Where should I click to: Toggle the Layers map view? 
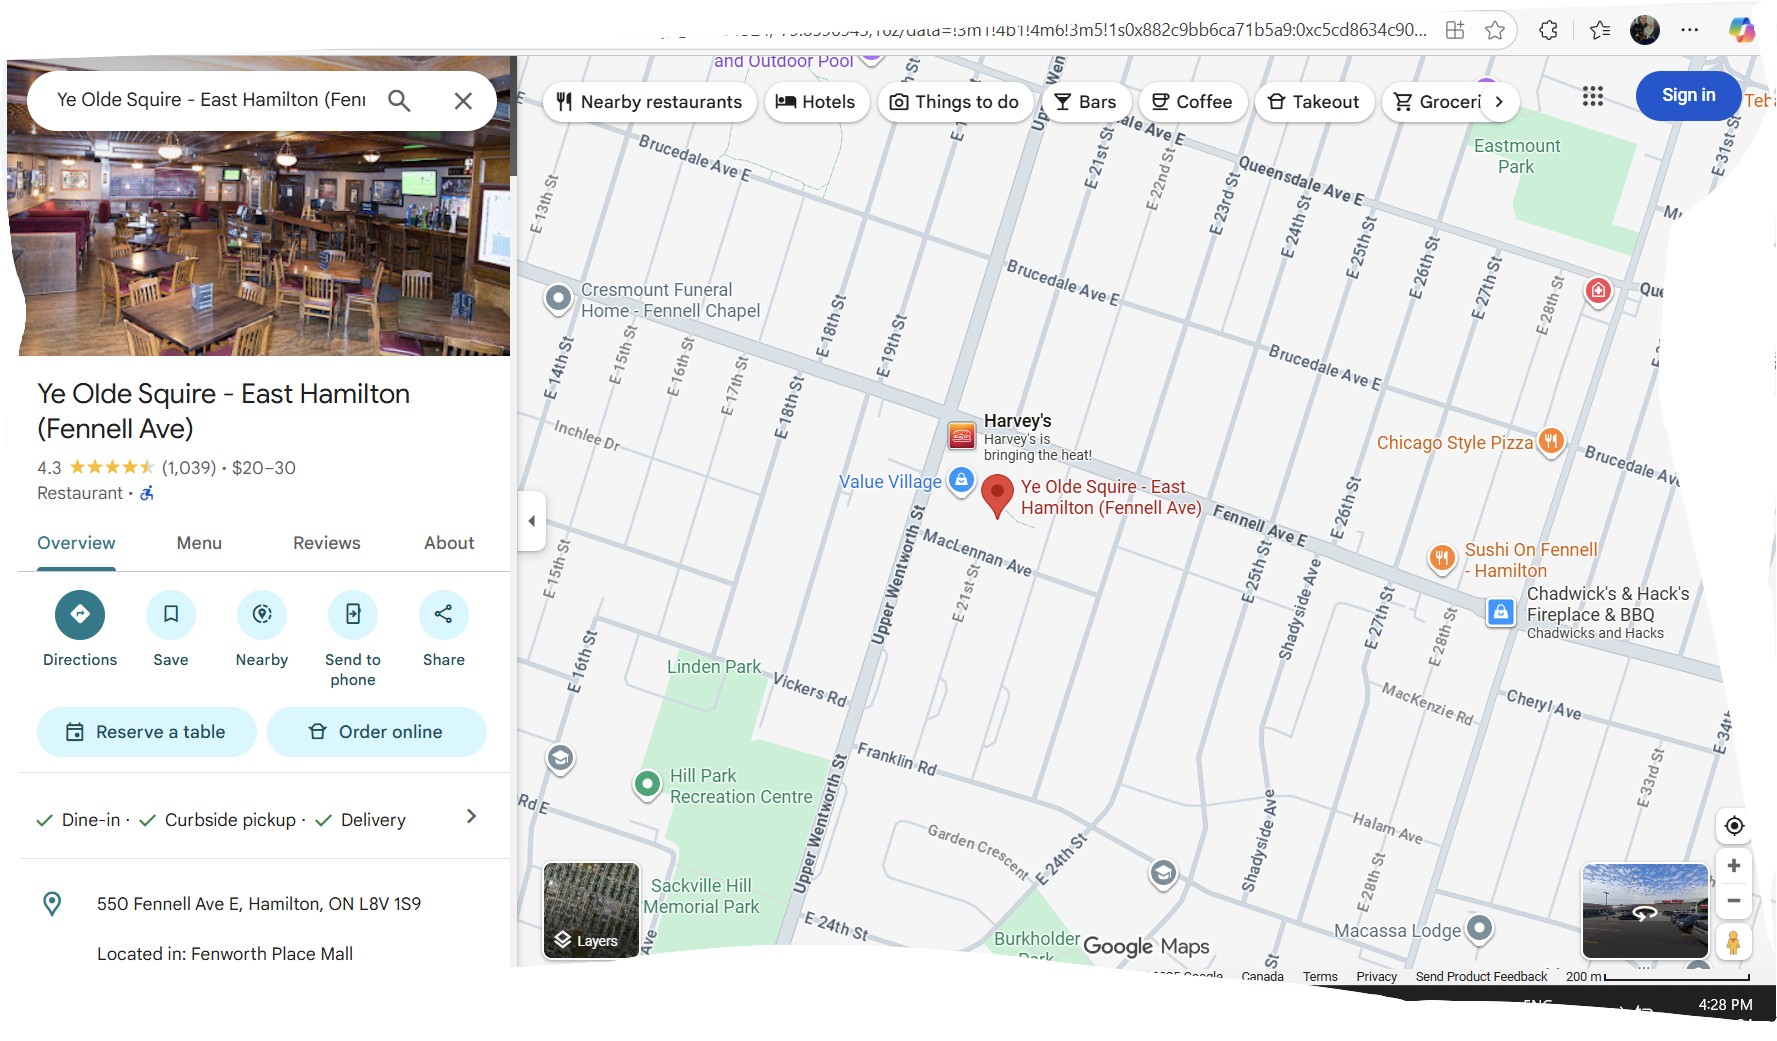tap(591, 910)
